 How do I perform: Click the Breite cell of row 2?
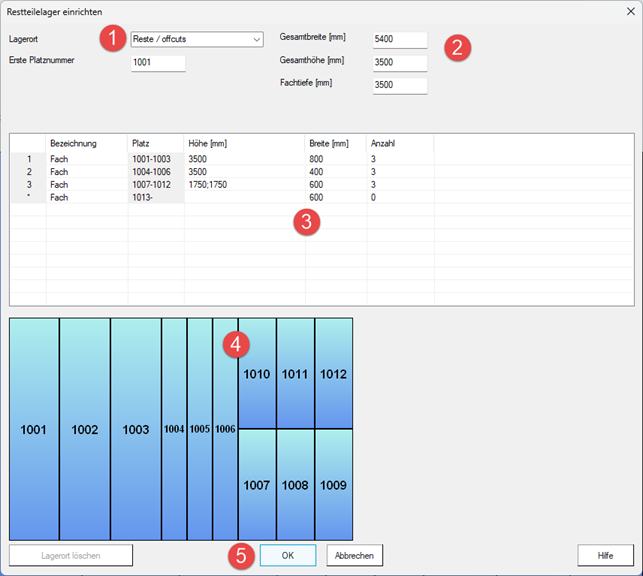coord(336,172)
